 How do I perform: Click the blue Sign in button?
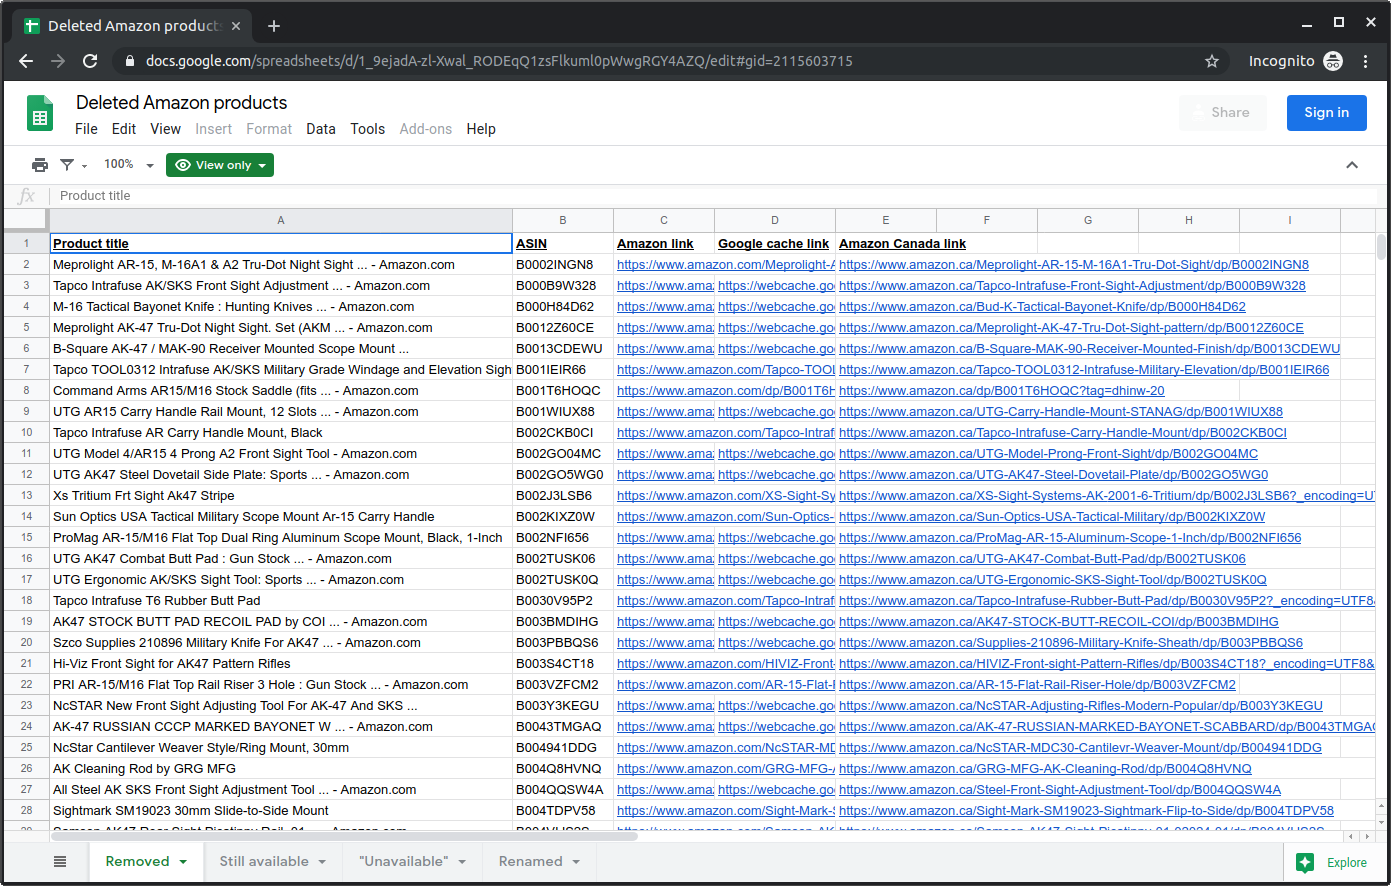1326,113
